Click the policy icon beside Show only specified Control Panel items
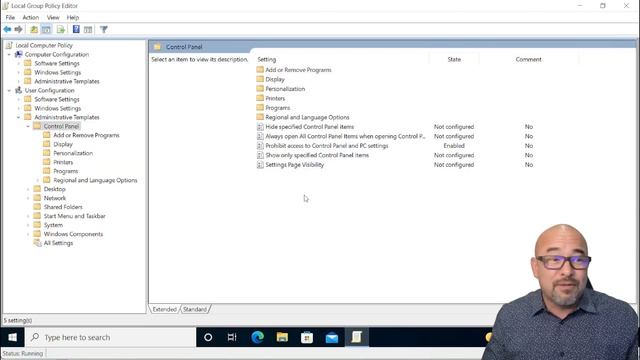Screen dimensions: 640x360 [x=260, y=155]
